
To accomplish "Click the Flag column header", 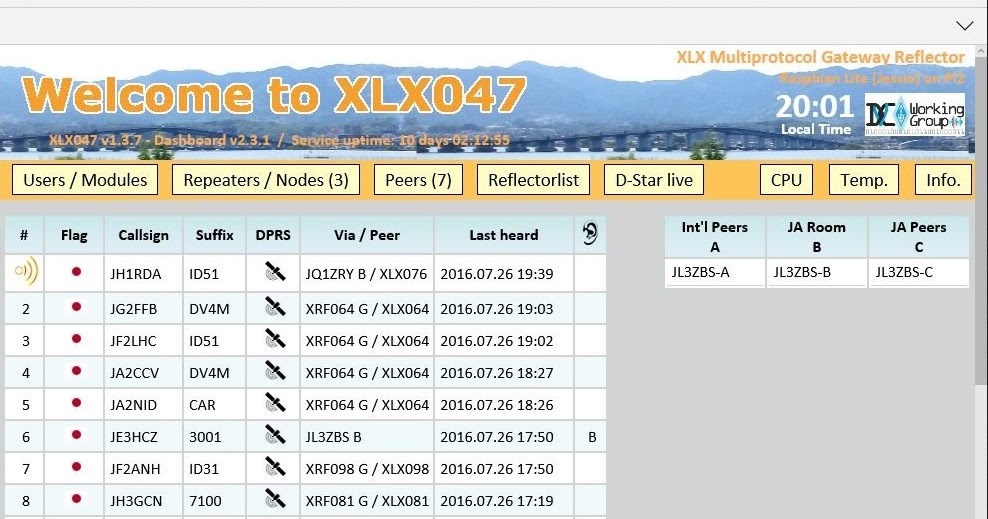I will 74,236.
